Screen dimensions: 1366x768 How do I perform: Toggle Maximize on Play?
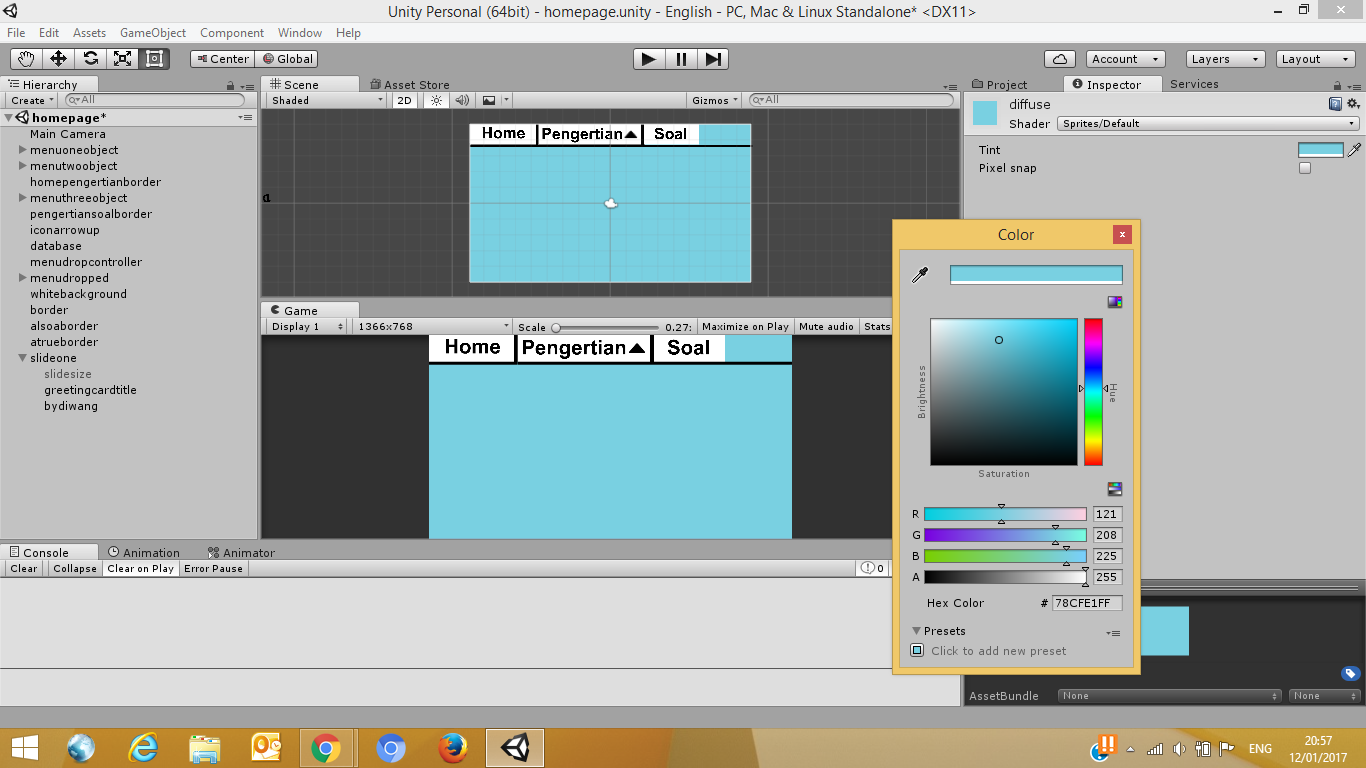tap(745, 327)
